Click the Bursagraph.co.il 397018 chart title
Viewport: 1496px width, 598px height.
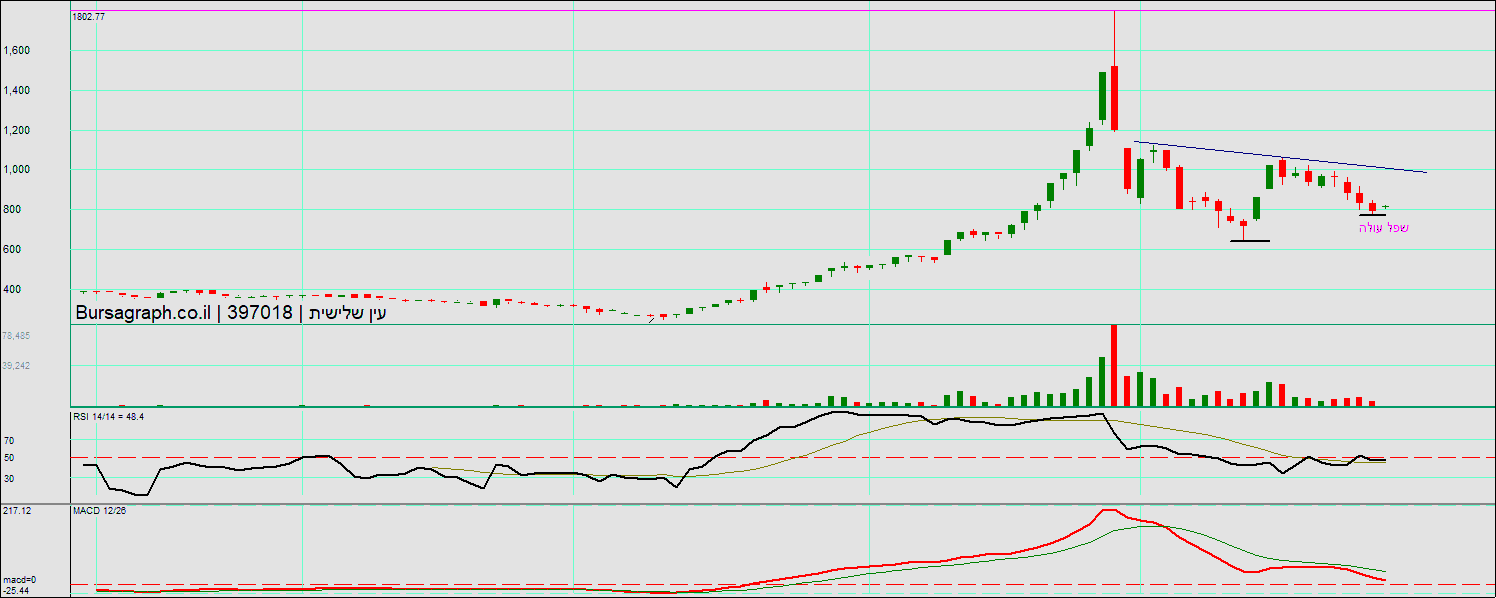(x=231, y=313)
